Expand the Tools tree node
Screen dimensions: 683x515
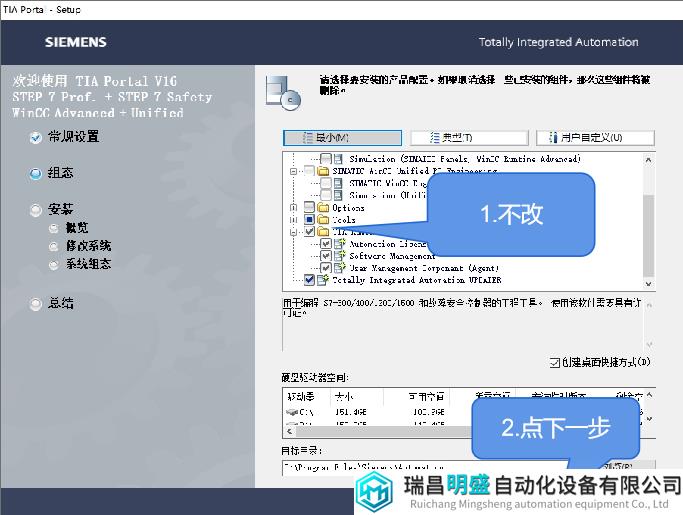coord(294,220)
